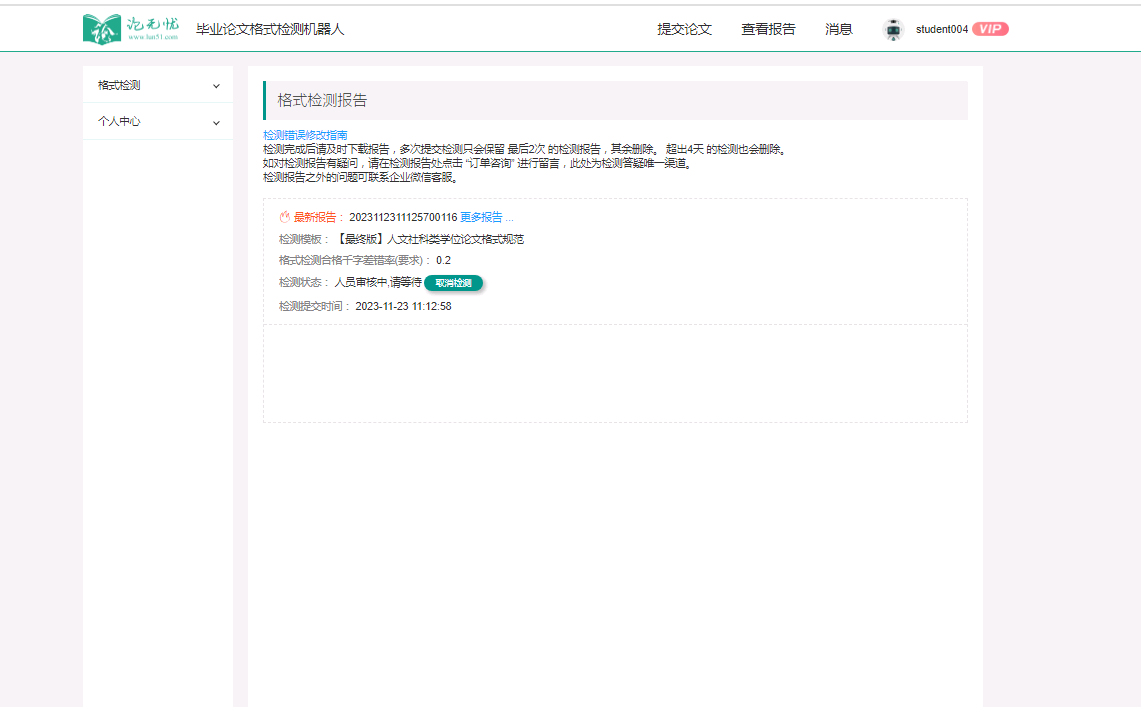Open the 提交论文 navigation item

684,29
